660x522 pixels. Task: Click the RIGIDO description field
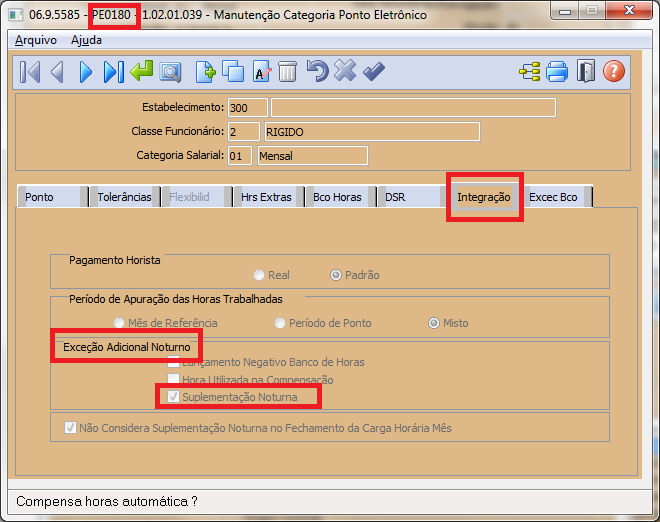(372, 132)
